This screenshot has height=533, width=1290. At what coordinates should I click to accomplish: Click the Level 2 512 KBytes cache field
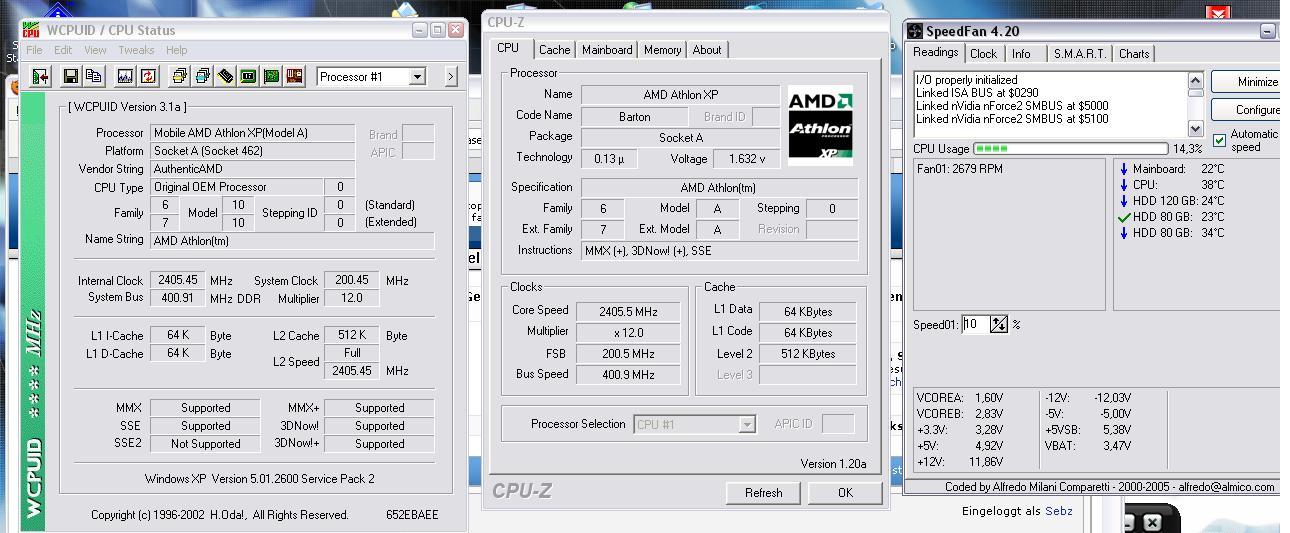click(809, 354)
